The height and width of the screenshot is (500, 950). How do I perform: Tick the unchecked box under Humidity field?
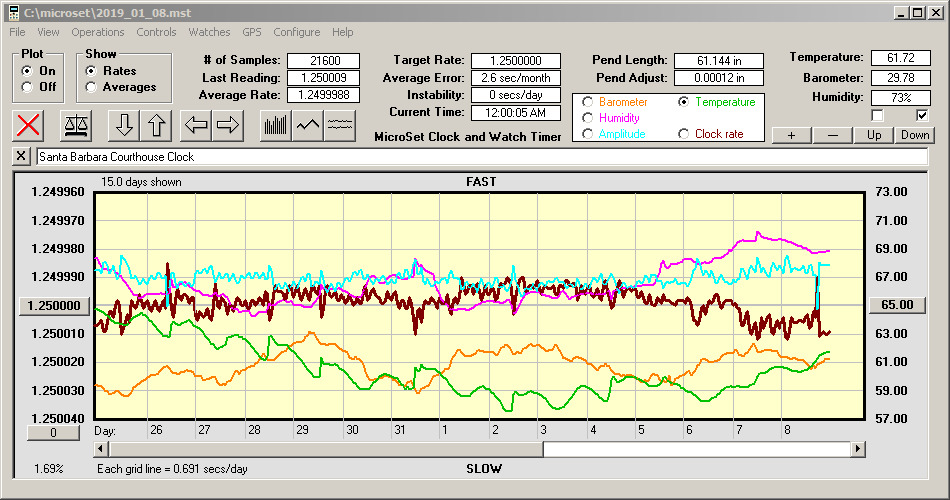(x=877, y=115)
